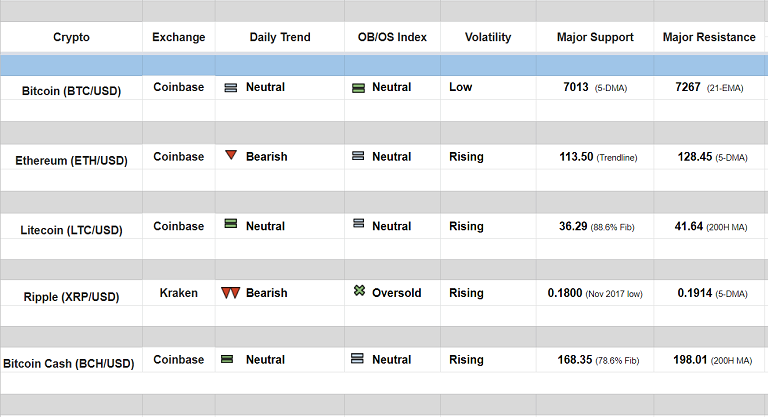Screen dimensions: 768x417
Task: Select the Volatility column header
Action: point(488,38)
